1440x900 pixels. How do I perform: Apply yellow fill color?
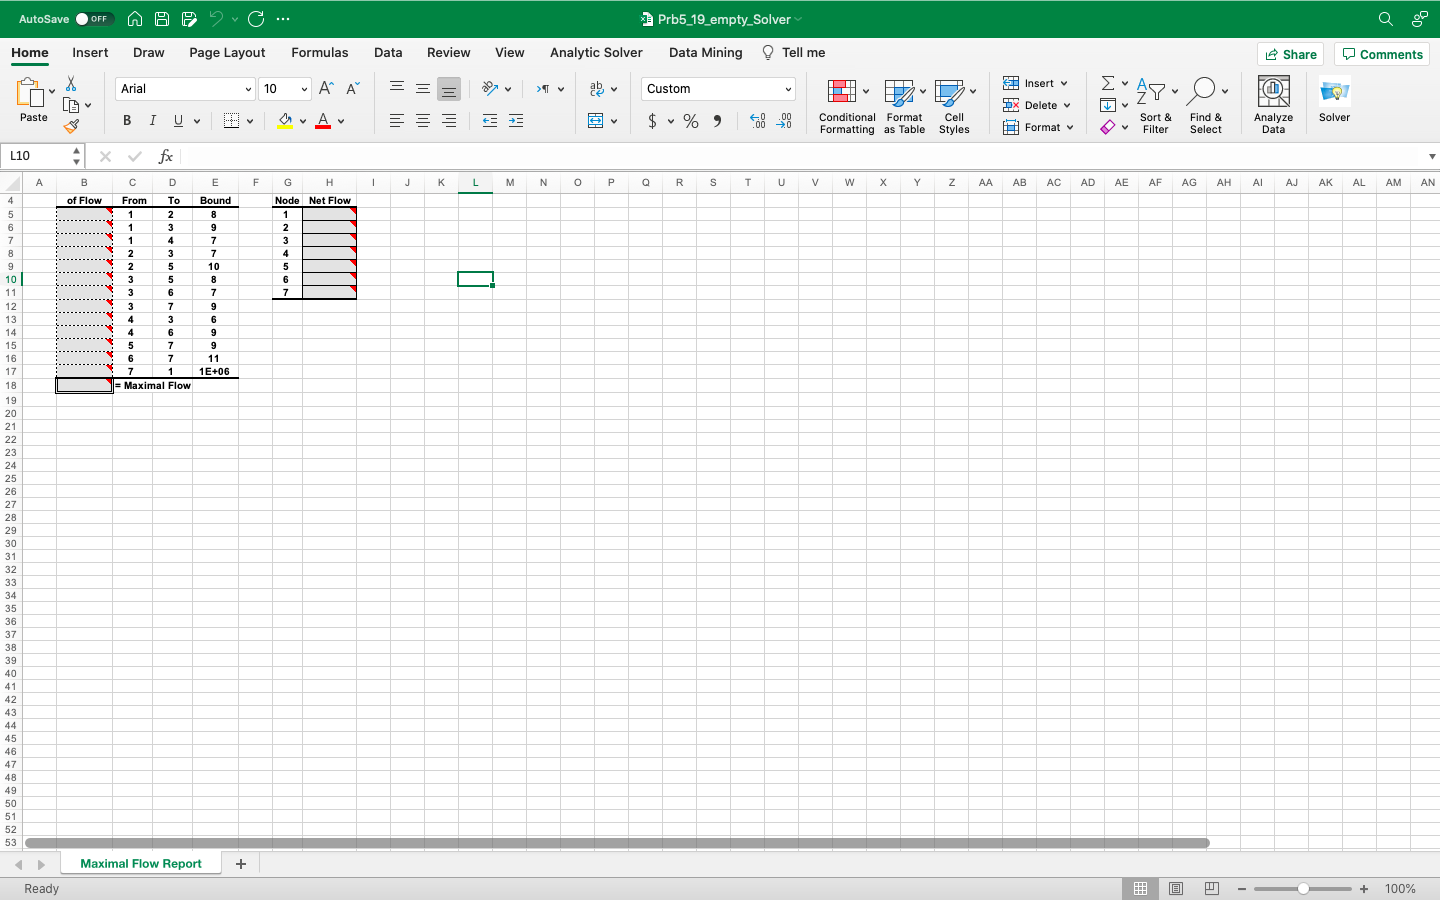[285, 121]
